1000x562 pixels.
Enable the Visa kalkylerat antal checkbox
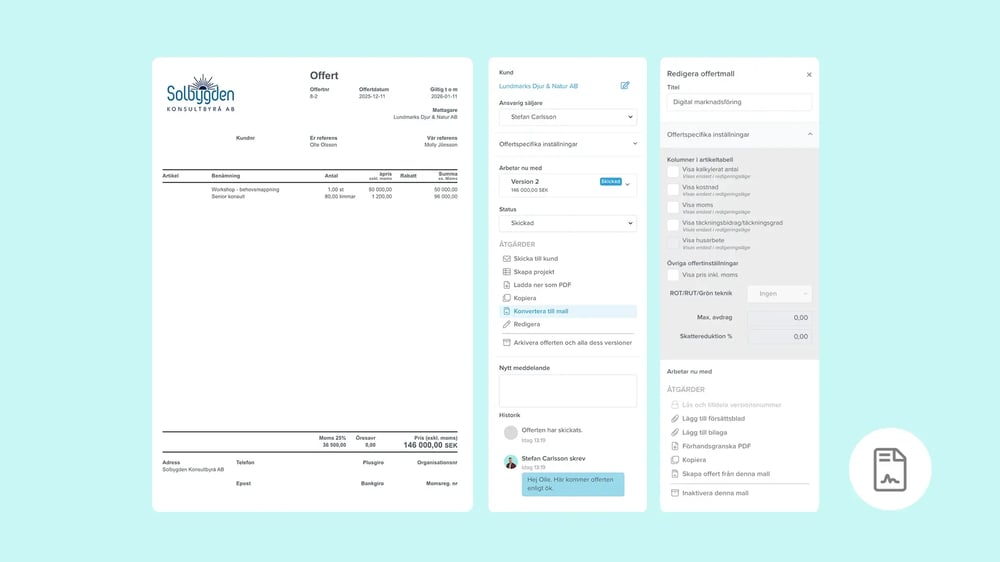[673, 172]
